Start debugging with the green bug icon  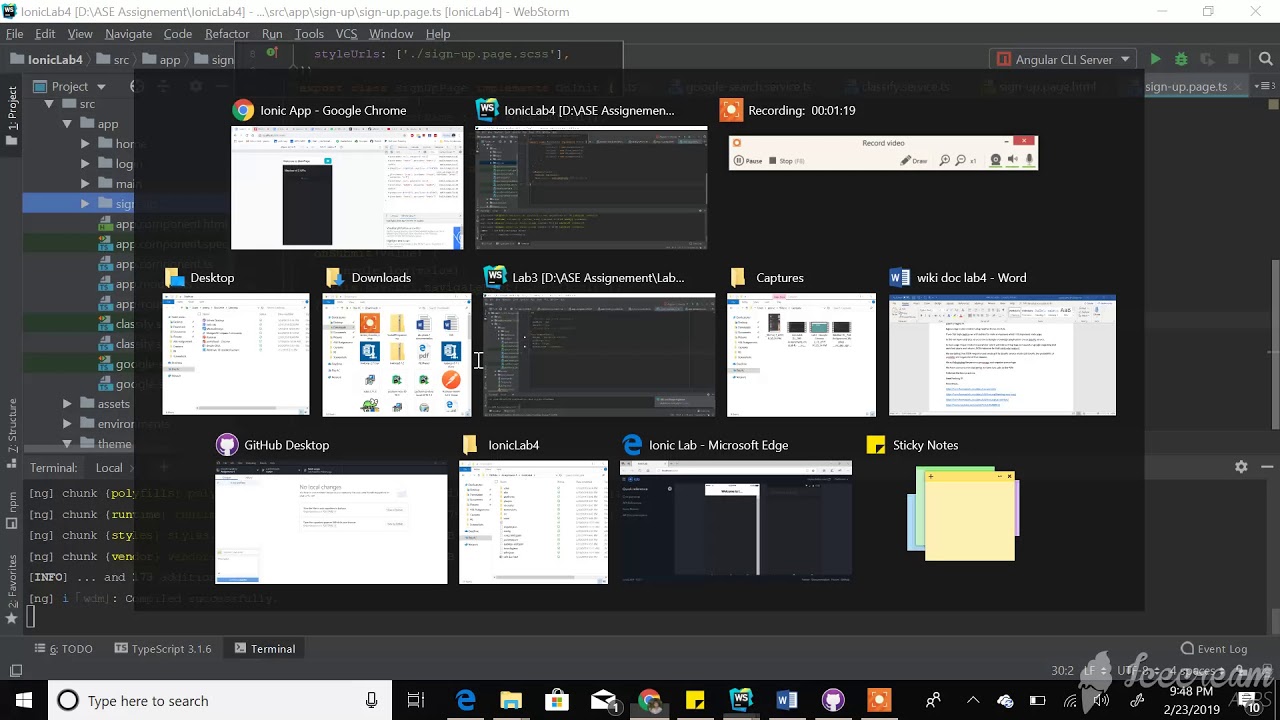(1181, 60)
